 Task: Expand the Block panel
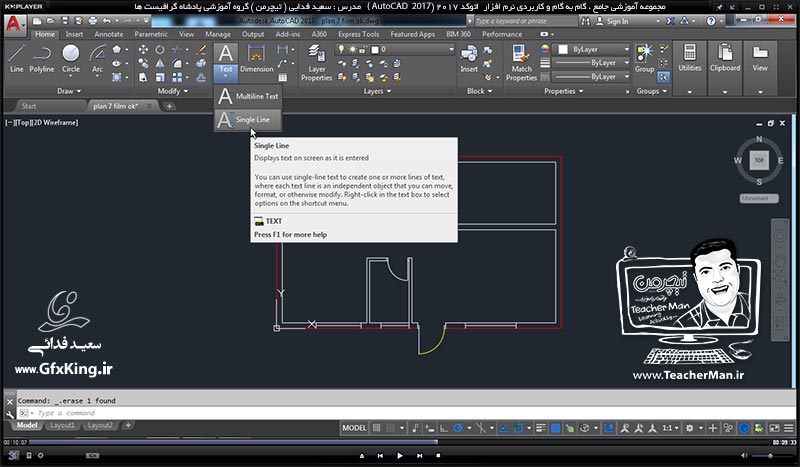point(480,91)
